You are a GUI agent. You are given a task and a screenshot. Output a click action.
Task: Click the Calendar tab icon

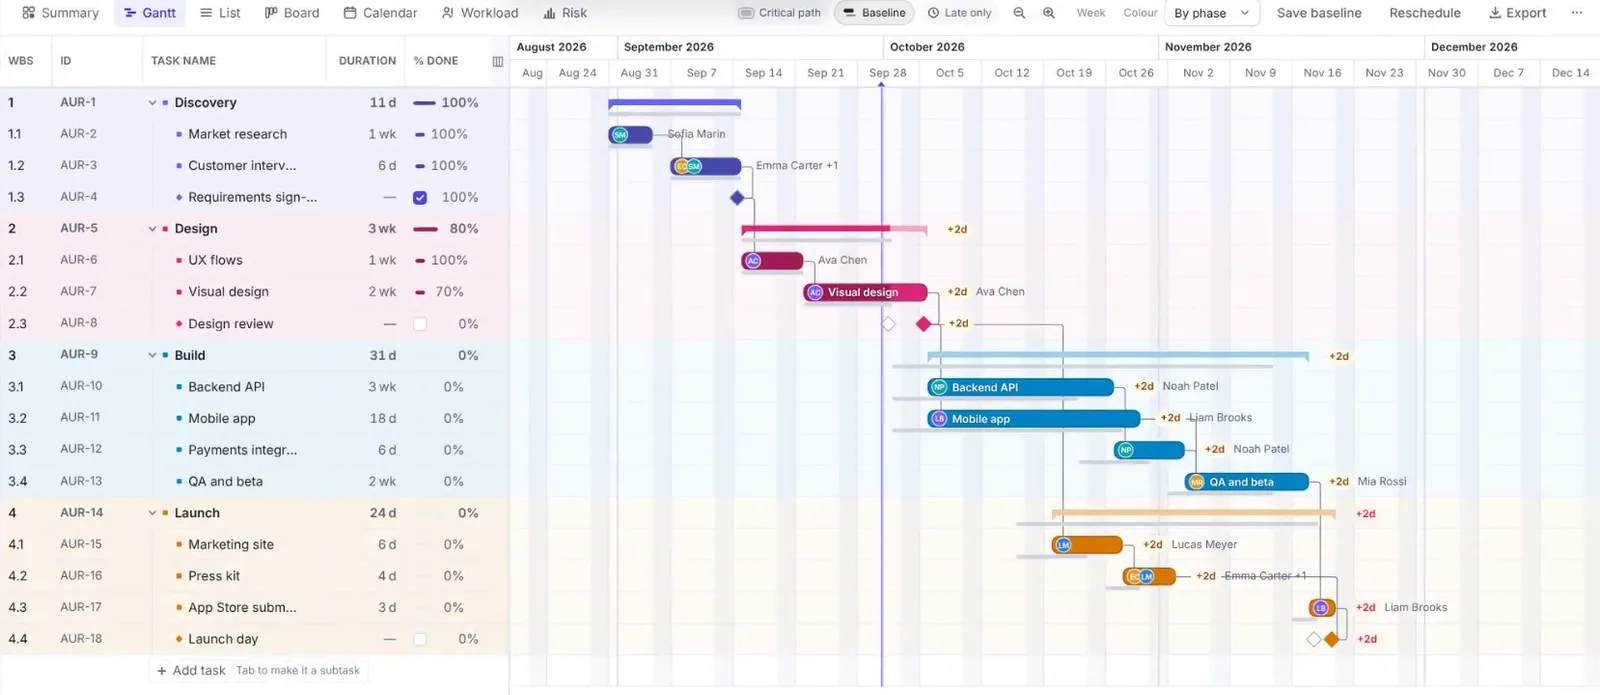click(x=350, y=13)
